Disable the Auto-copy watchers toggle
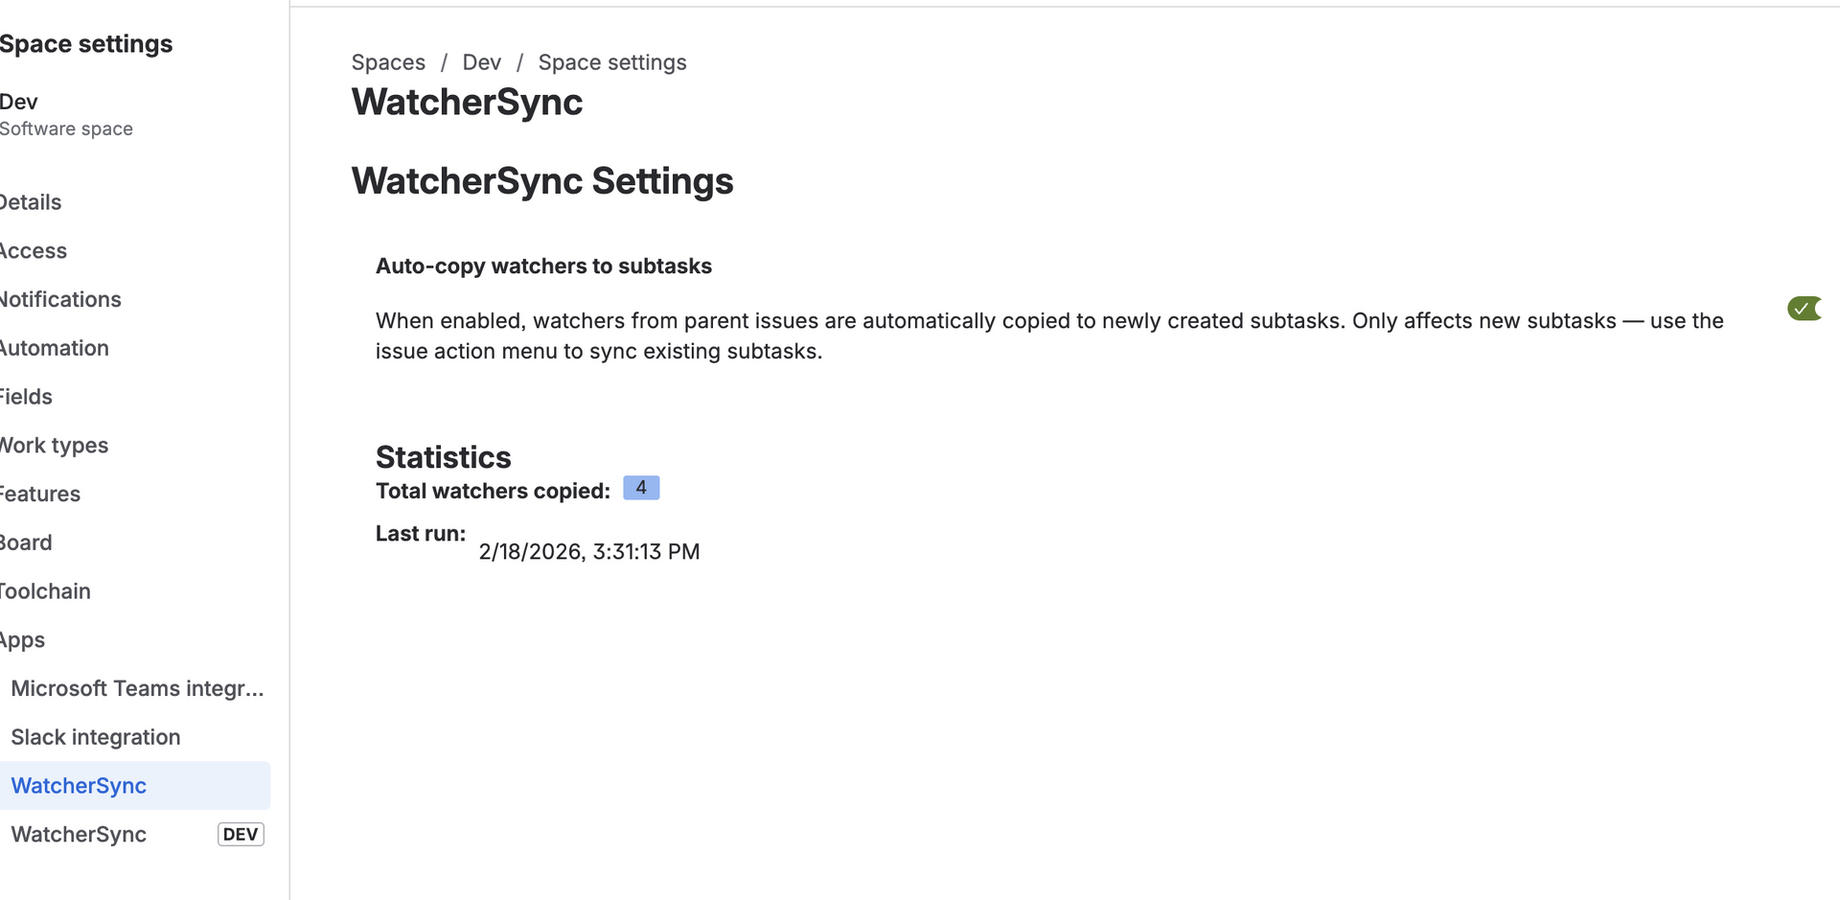Image resolution: width=1840 pixels, height=900 pixels. 1803,309
